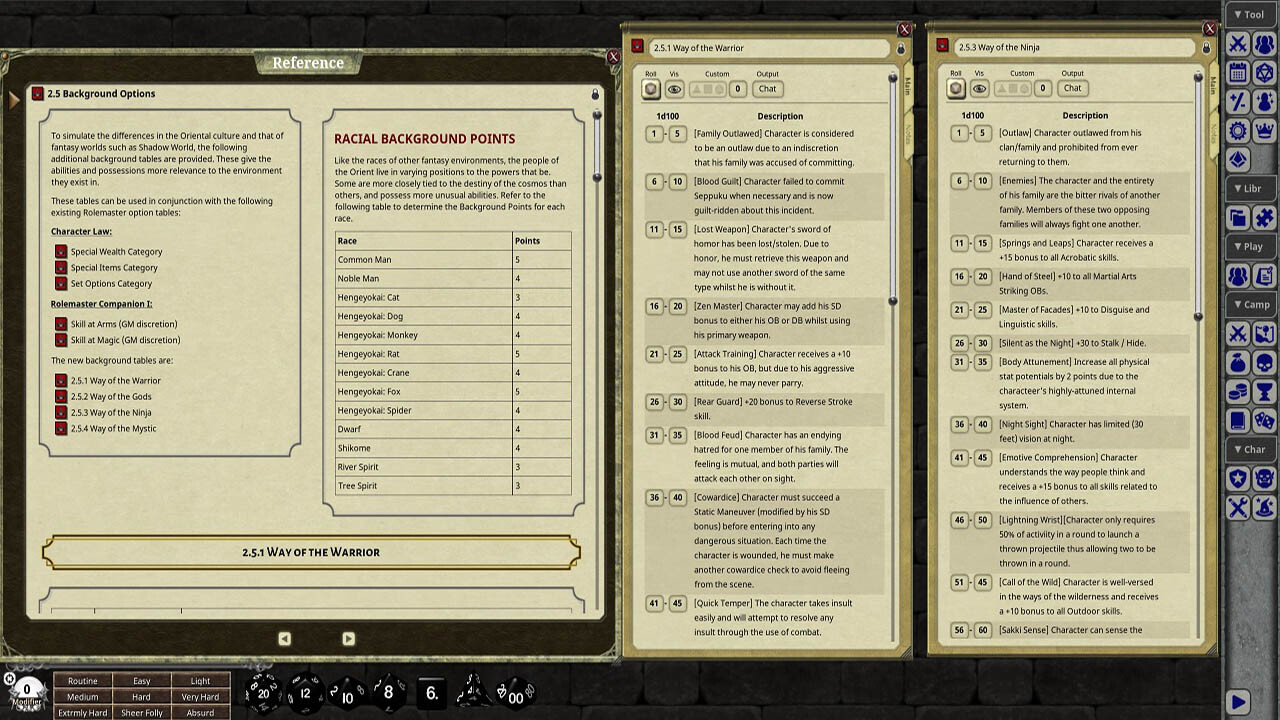Open the money bag icon in Camp group

1238,363
